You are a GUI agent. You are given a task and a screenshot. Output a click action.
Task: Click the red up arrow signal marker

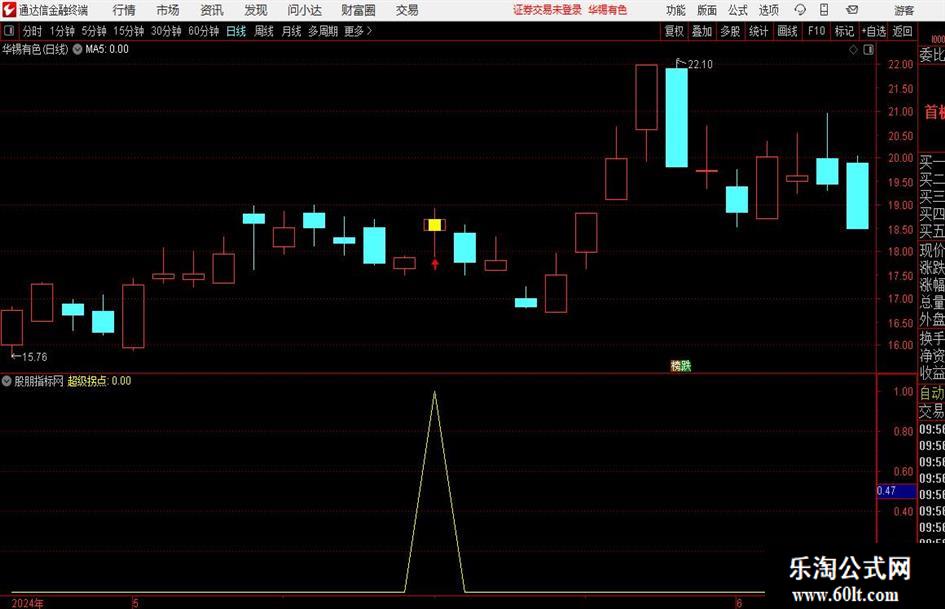pos(435,264)
